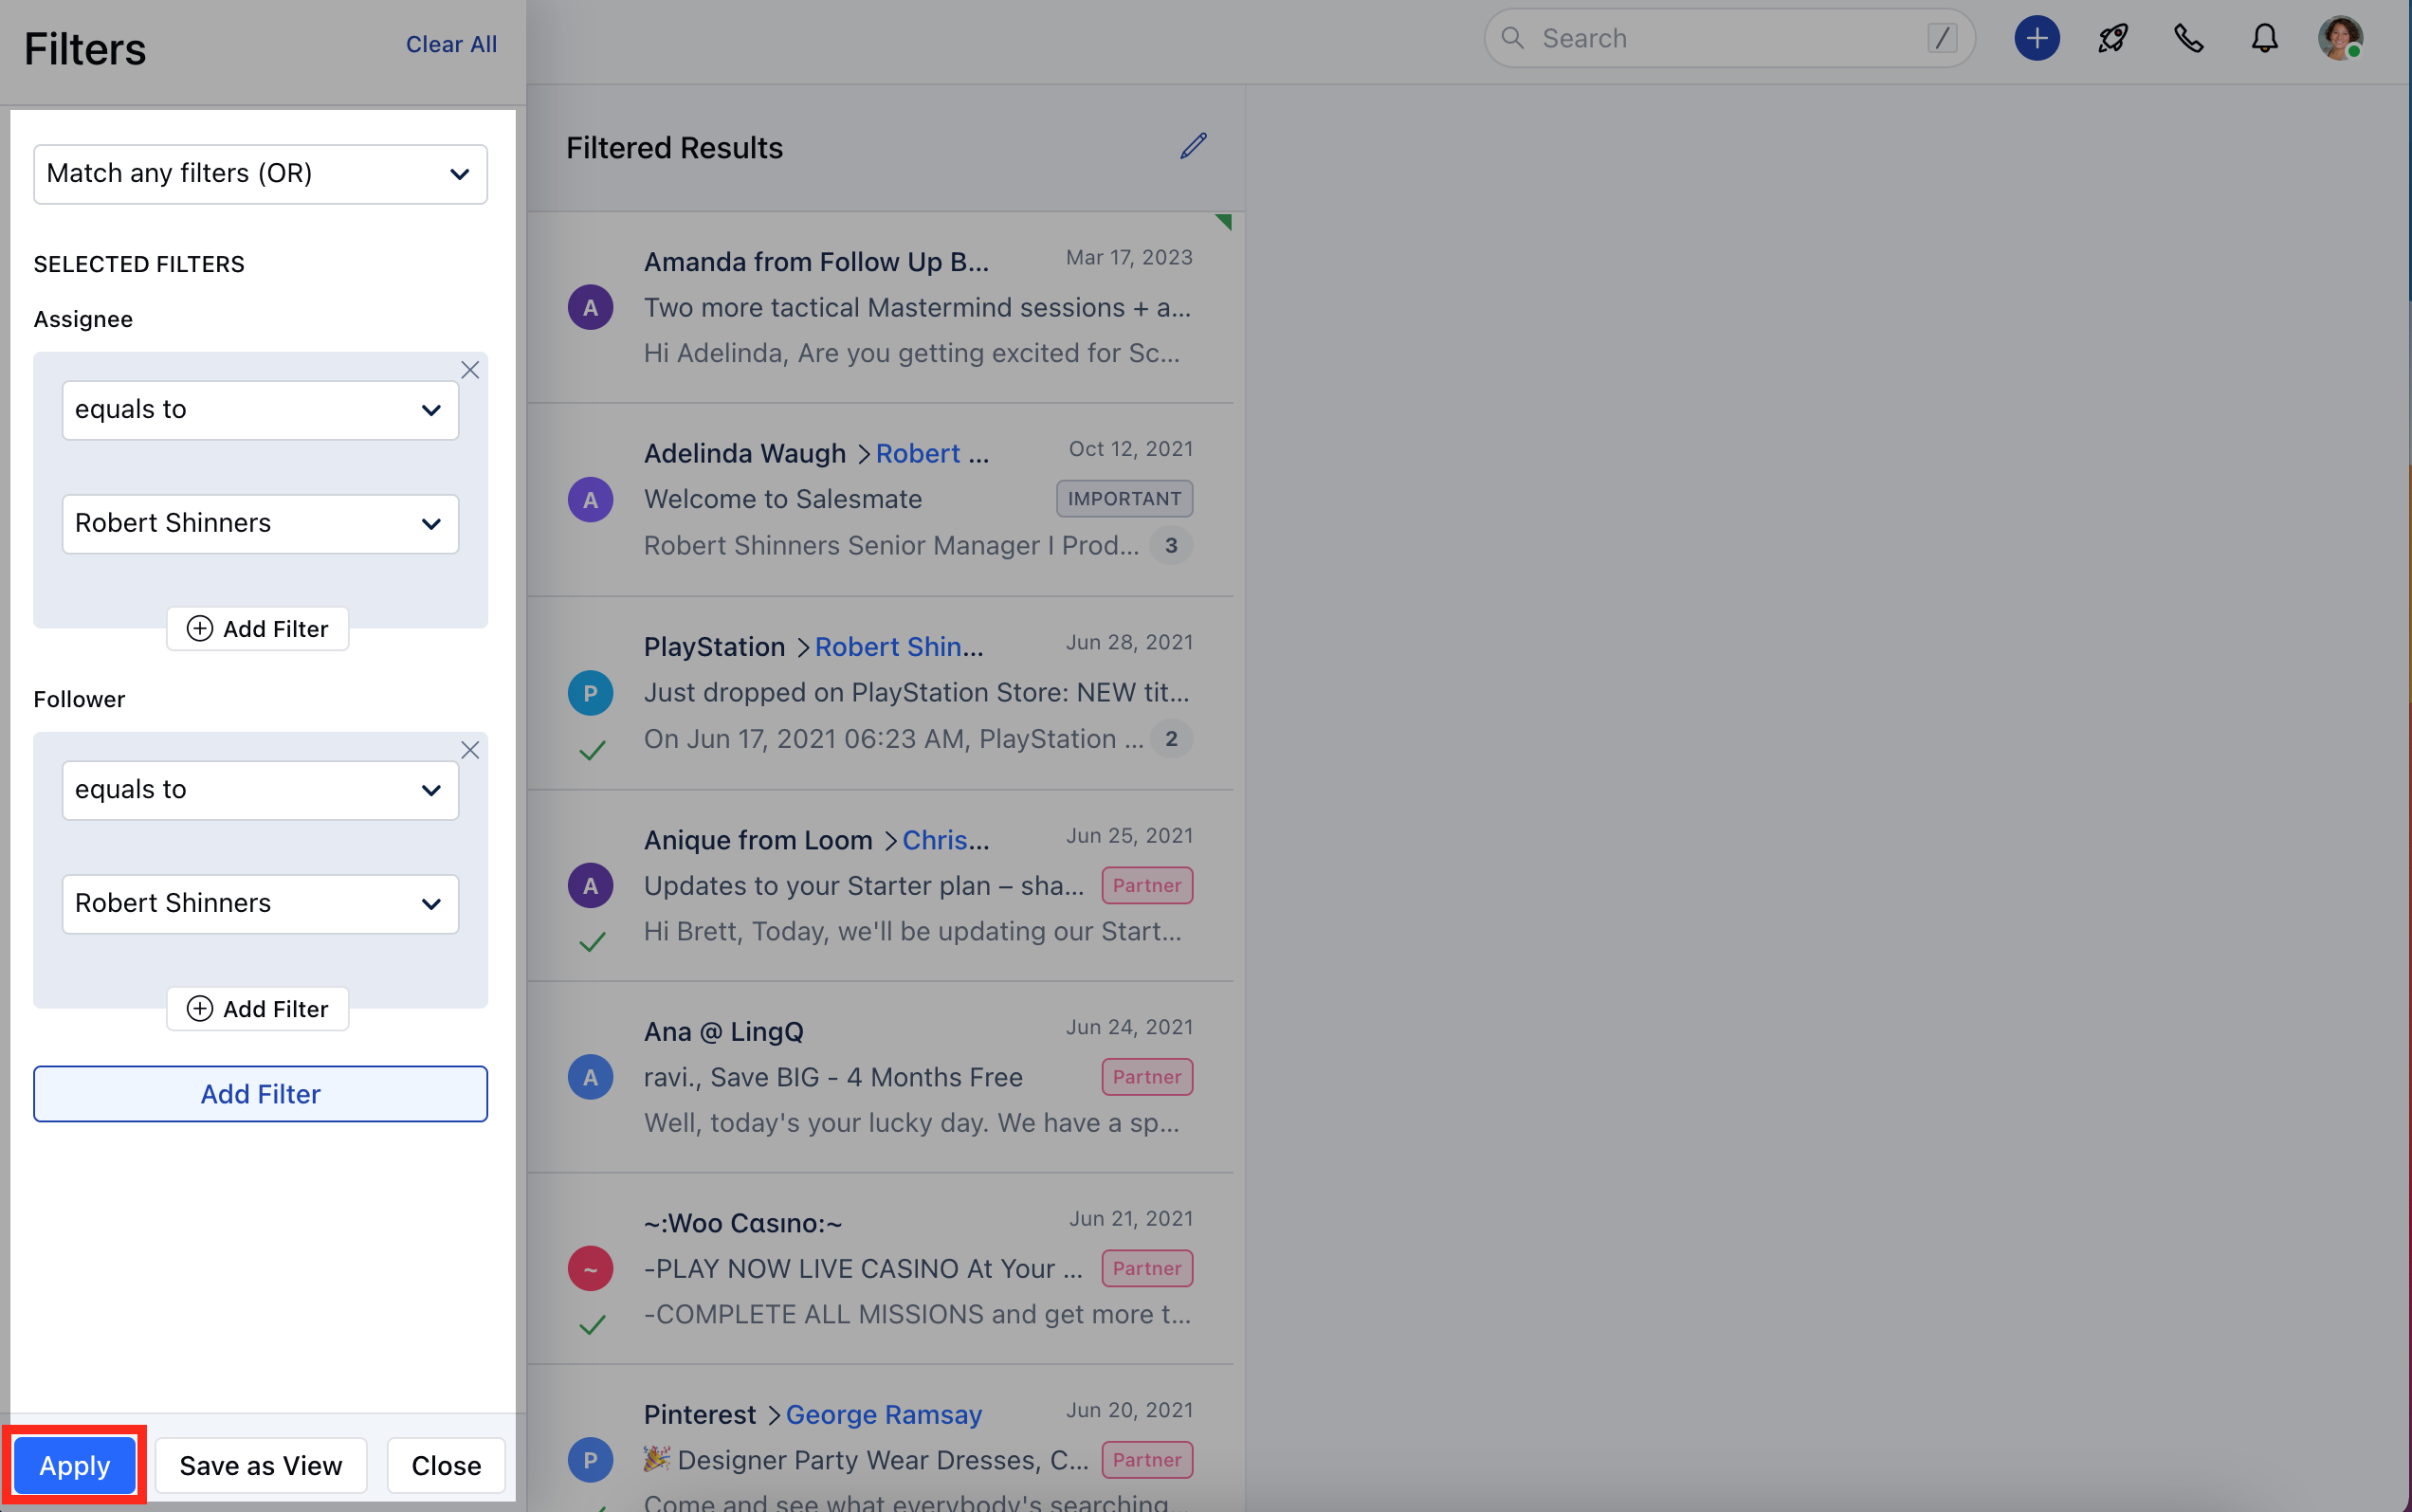Remove the Follower filter with its X
The width and height of the screenshot is (2412, 1512).
coord(470,750)
